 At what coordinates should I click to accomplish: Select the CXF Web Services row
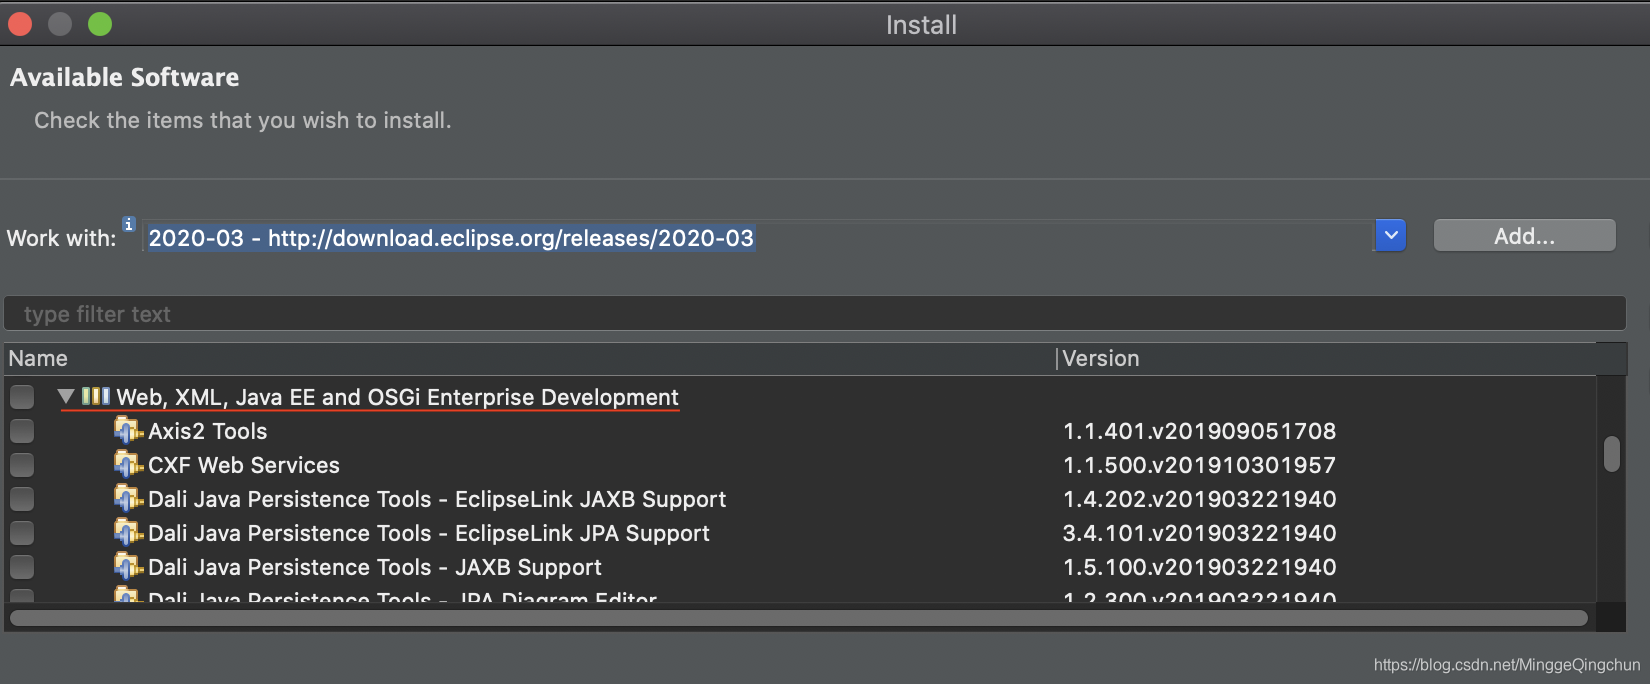point(800,465)
